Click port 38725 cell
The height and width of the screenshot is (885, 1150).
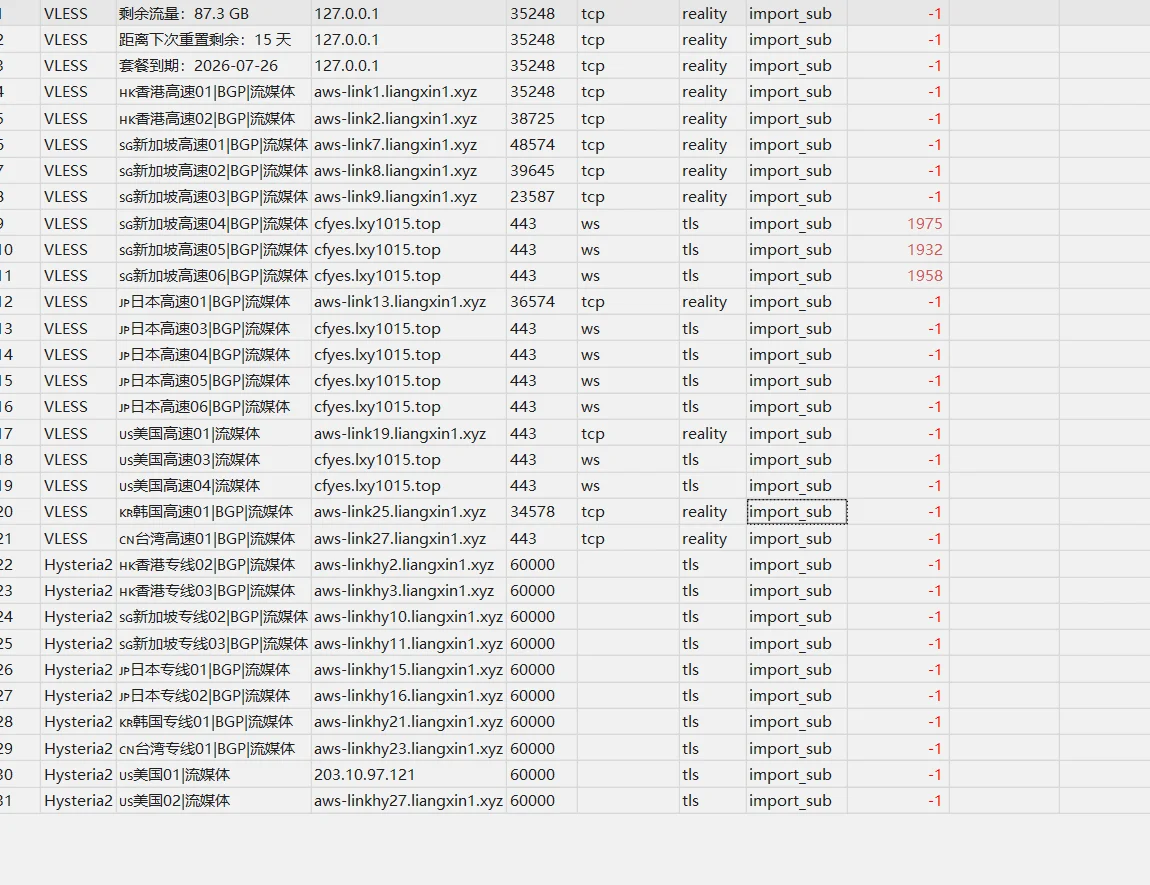(532, 119)
